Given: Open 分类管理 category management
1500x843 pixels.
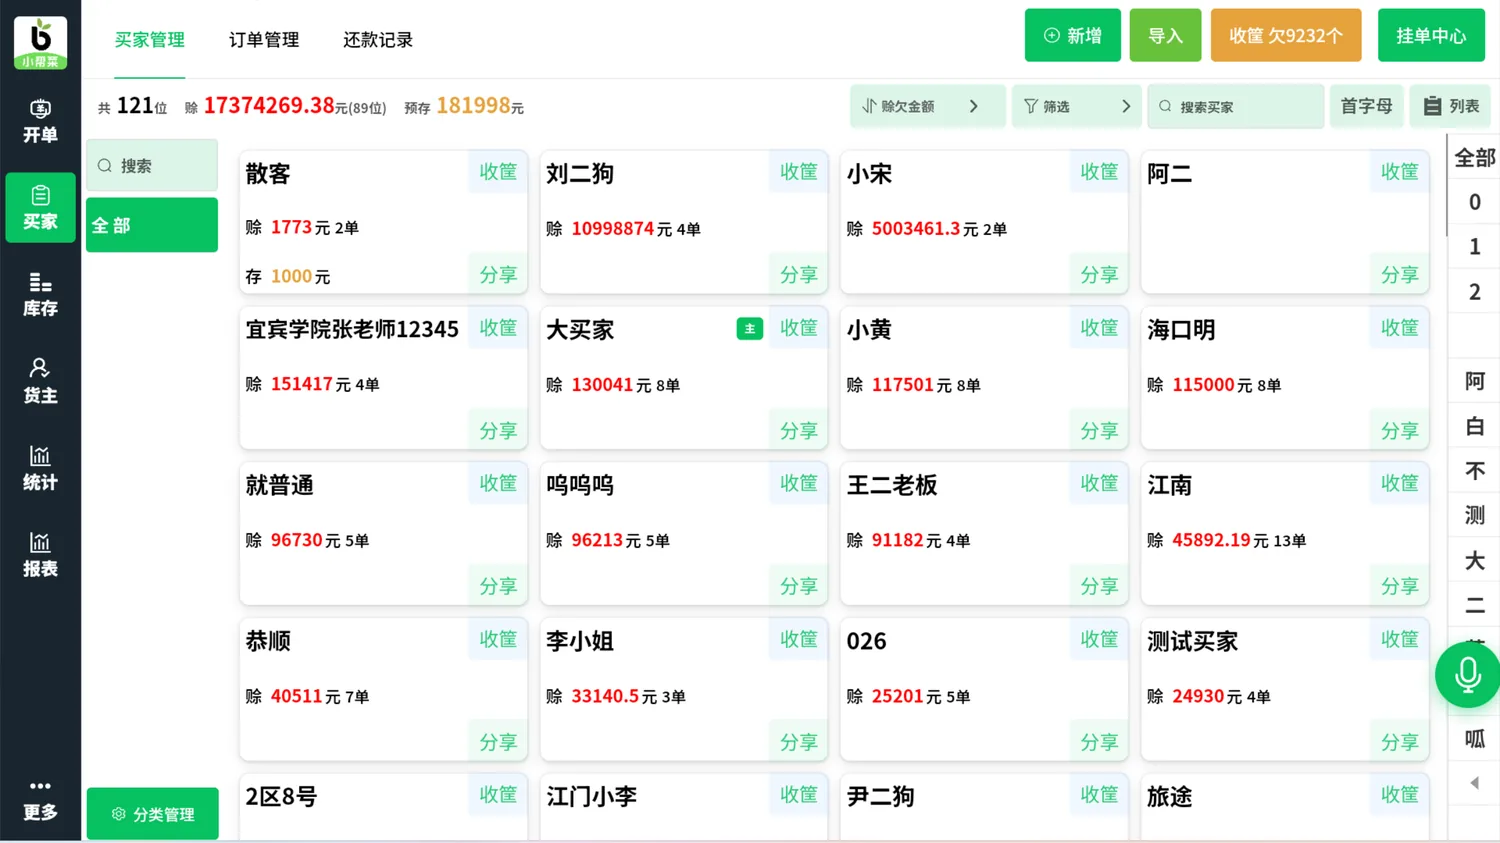Looking at the screenshot, I should pyautogui.click(x=152, y=814).
